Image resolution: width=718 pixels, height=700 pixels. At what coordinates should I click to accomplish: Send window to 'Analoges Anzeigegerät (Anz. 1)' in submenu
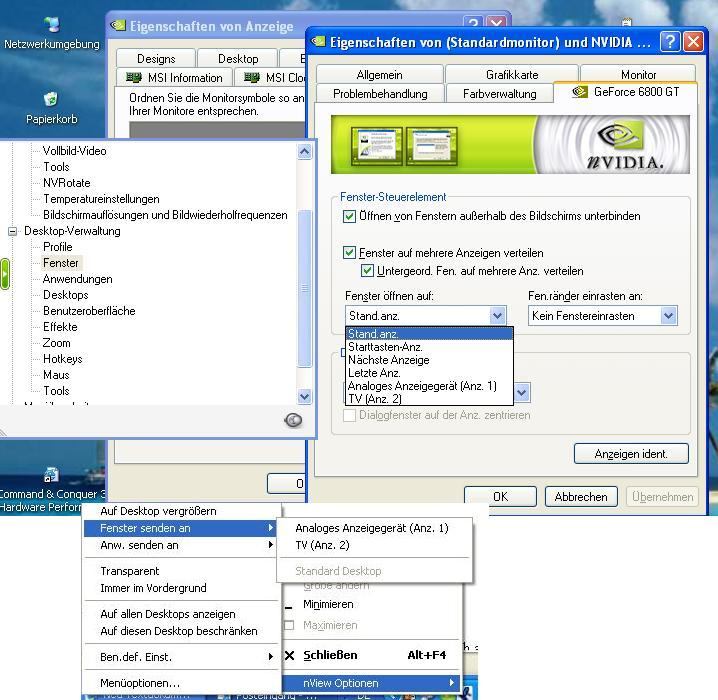point(375,528)
